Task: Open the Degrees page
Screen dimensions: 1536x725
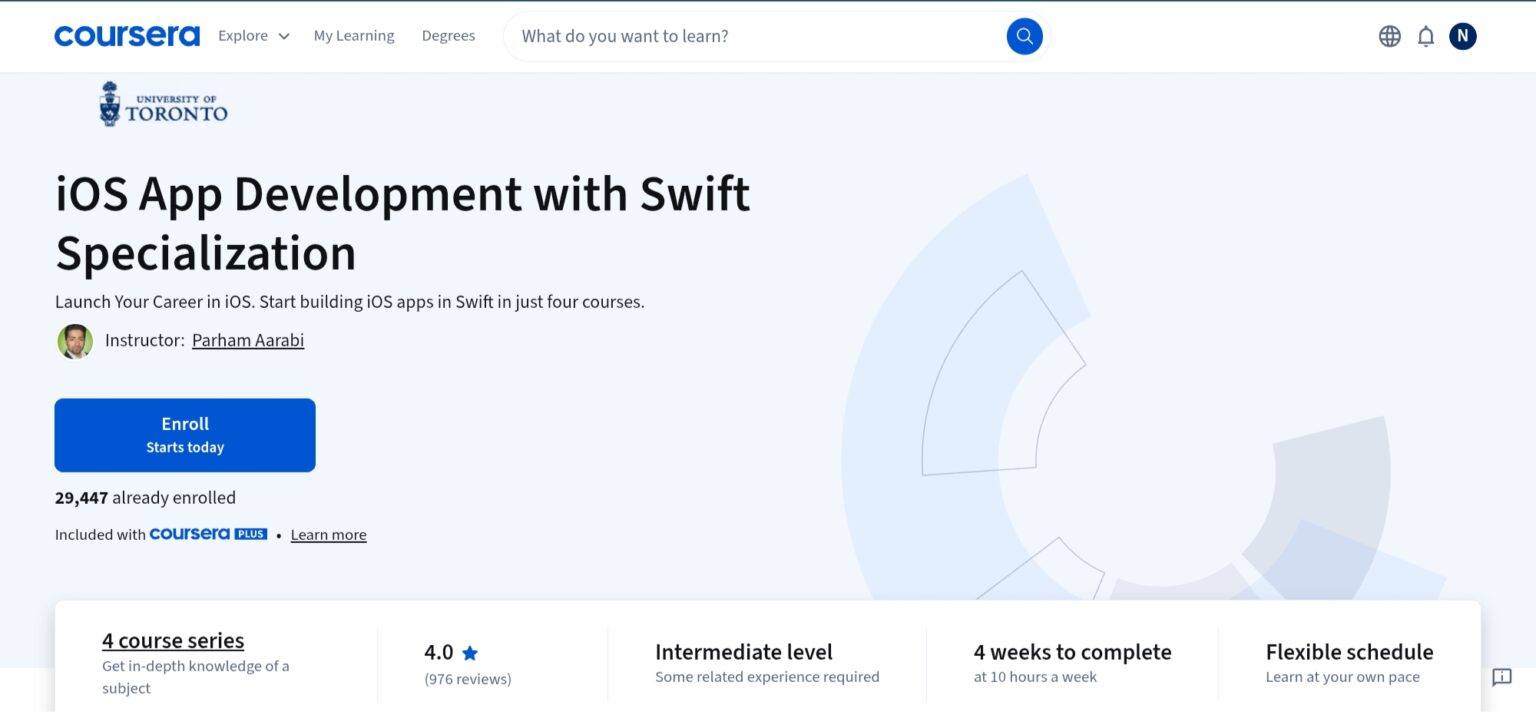Action: click(448, 35)
